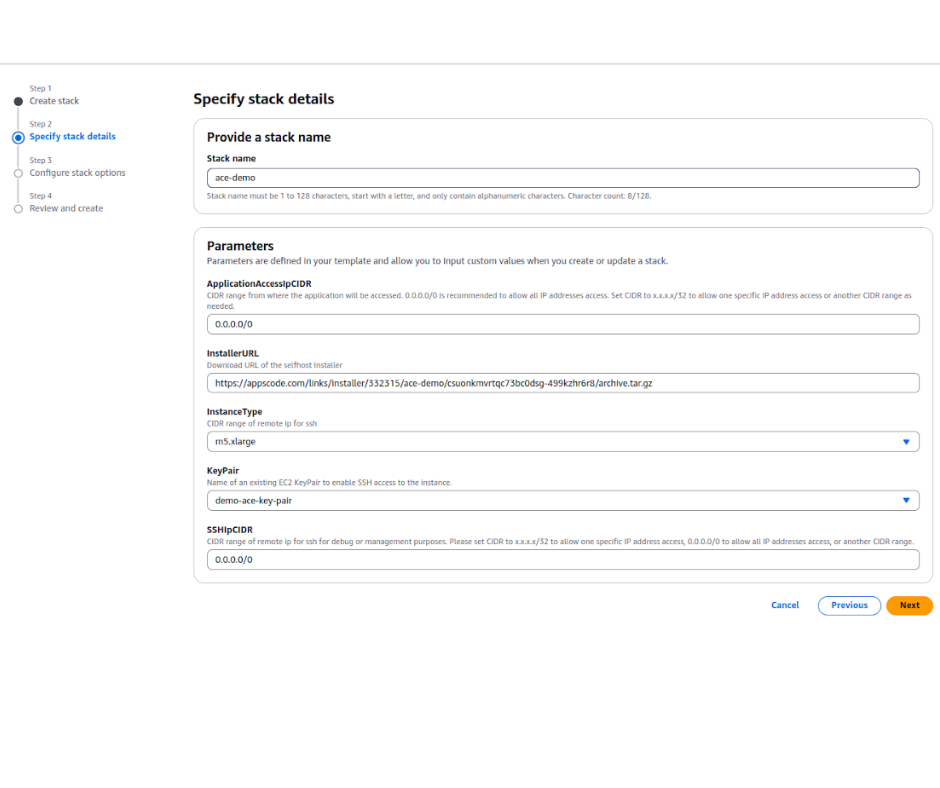The image size is (940, 788).
Task: Click the blue arrow in the KeyPair selector
Action: 906,500
